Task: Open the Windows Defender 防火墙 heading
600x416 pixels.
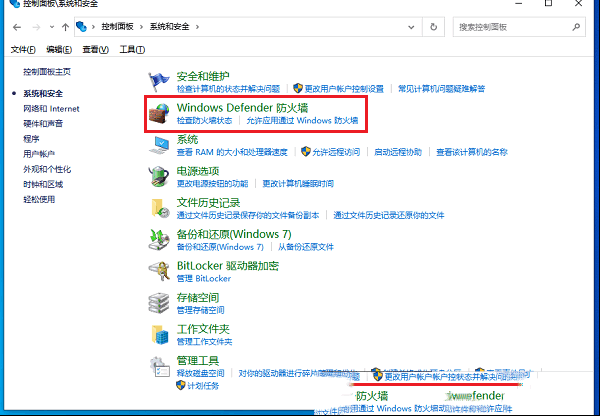Action: (243, 108)
